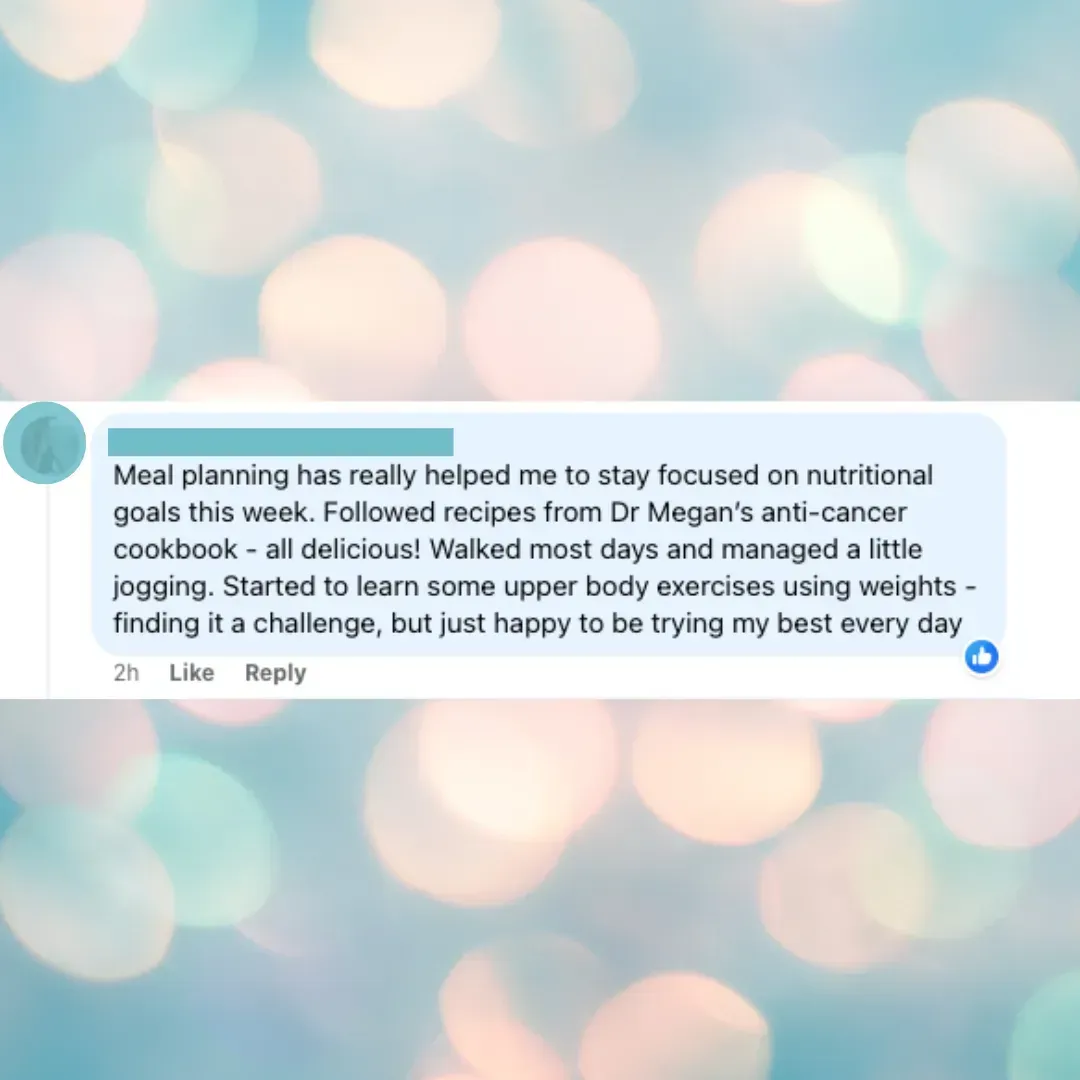Click the word 'jogging.' in the comment
This screenshot has width=1080, height=1080.
(165, 586)
